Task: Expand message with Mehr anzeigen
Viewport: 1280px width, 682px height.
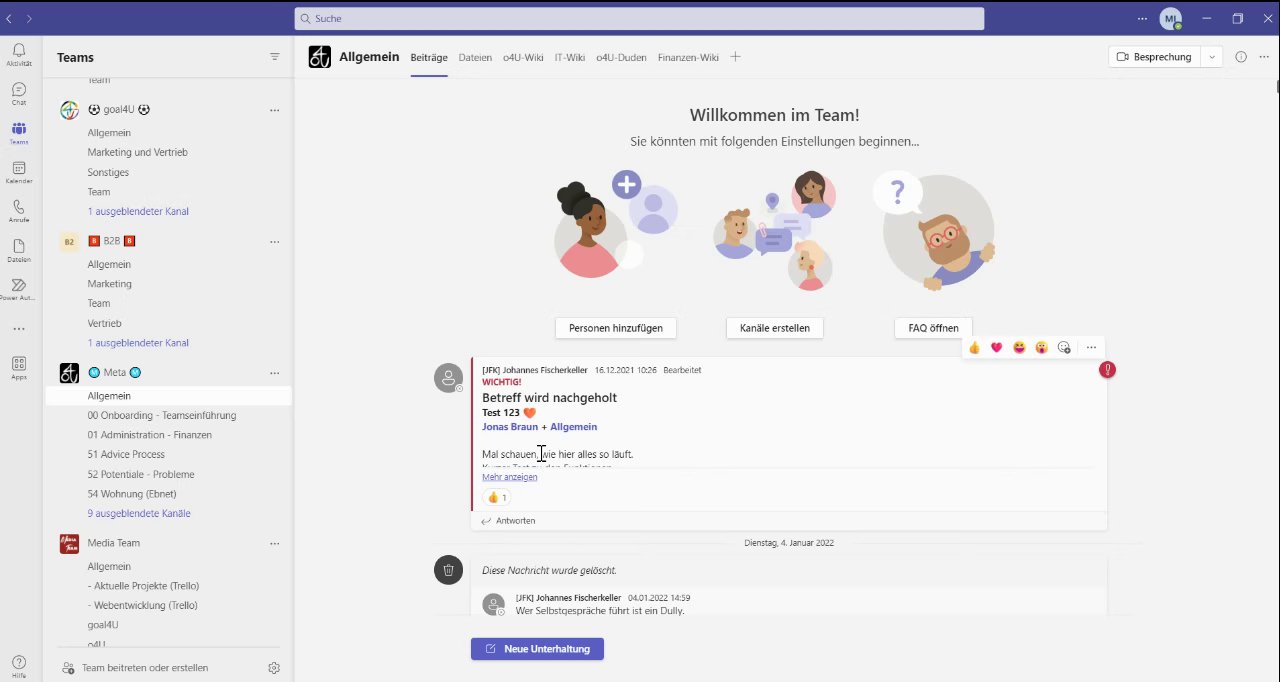Action: [x=510, y=477]
